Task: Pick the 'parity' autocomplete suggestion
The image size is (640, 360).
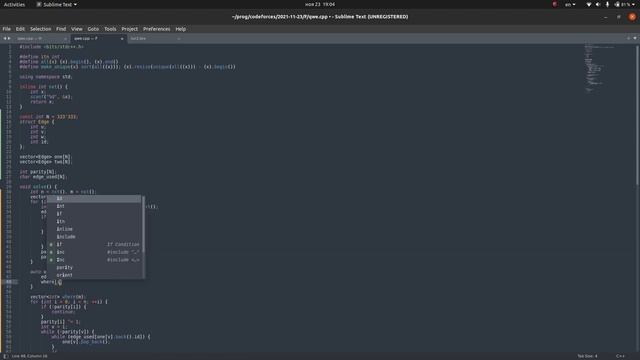Action: click(94, 267)
